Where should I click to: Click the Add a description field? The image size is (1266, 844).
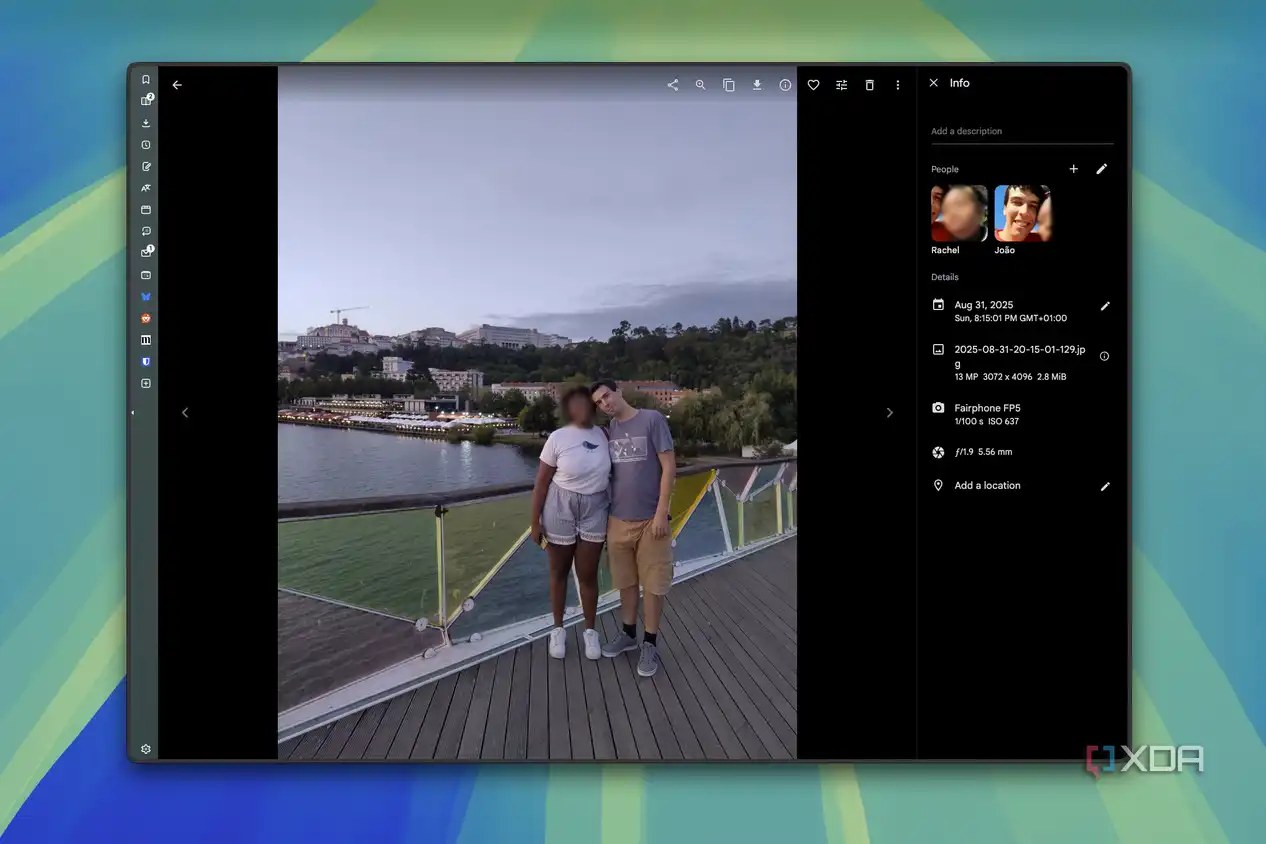tap(1022, 132)
